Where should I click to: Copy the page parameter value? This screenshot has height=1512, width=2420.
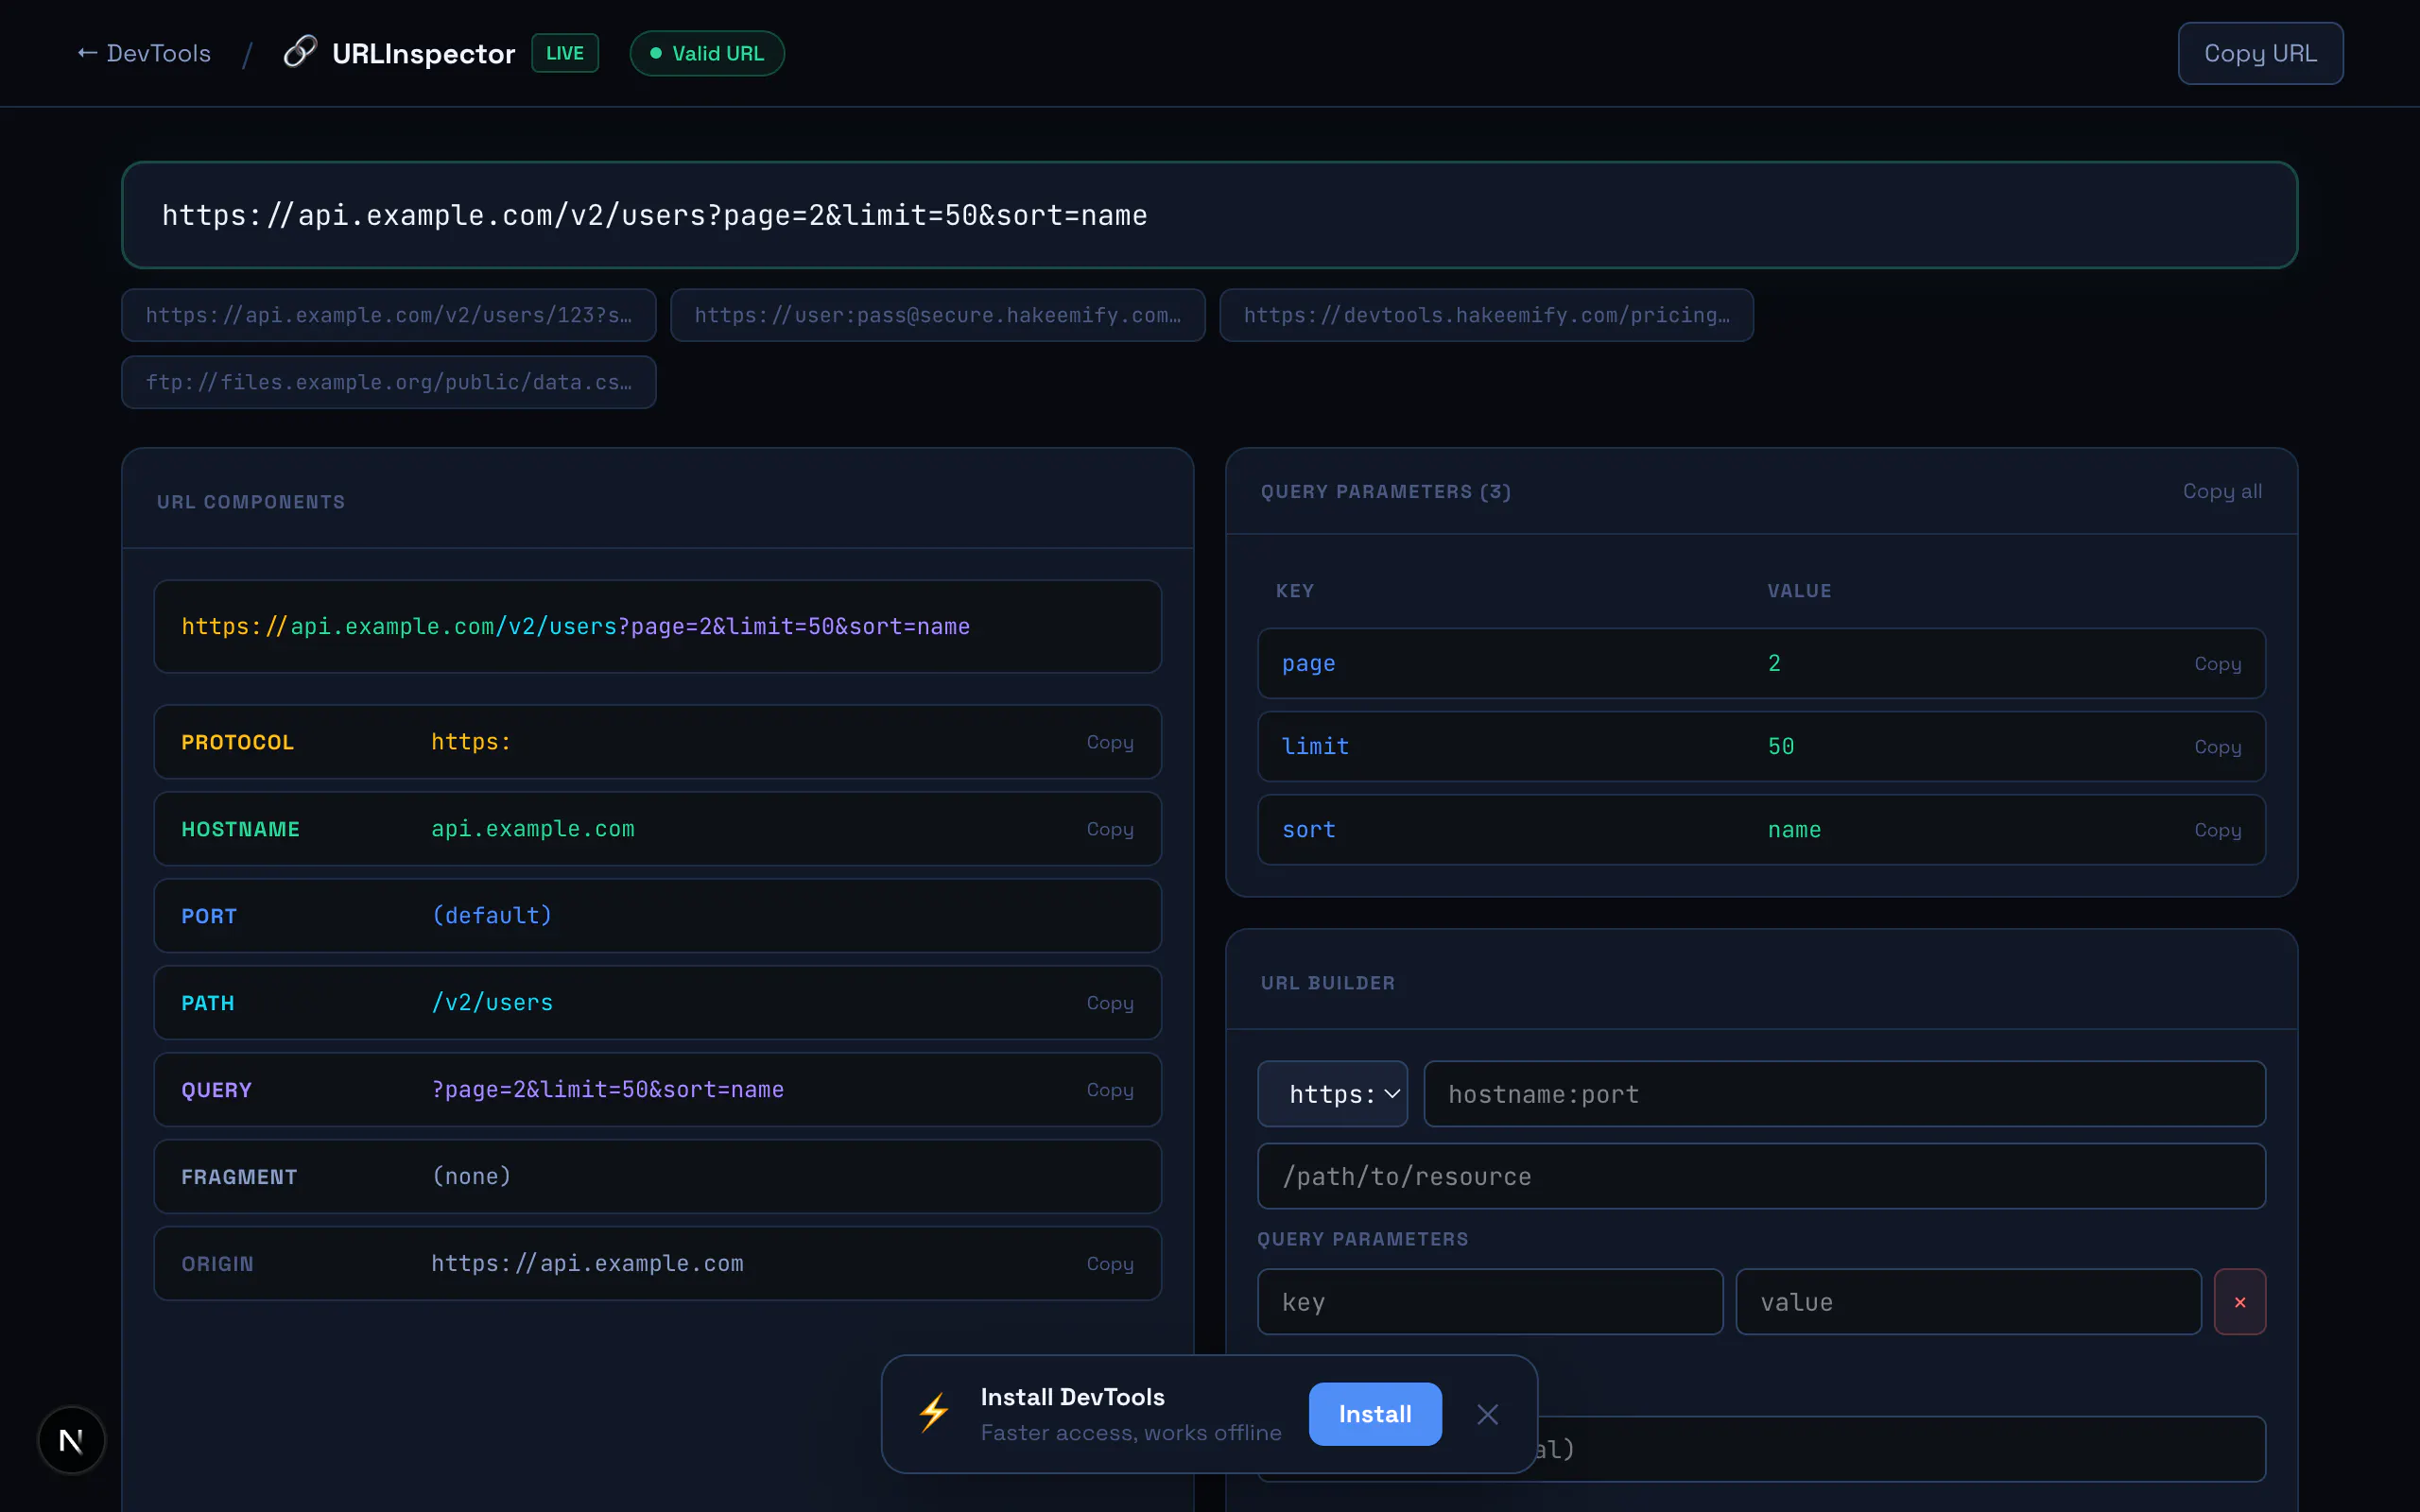(2217, 664)
